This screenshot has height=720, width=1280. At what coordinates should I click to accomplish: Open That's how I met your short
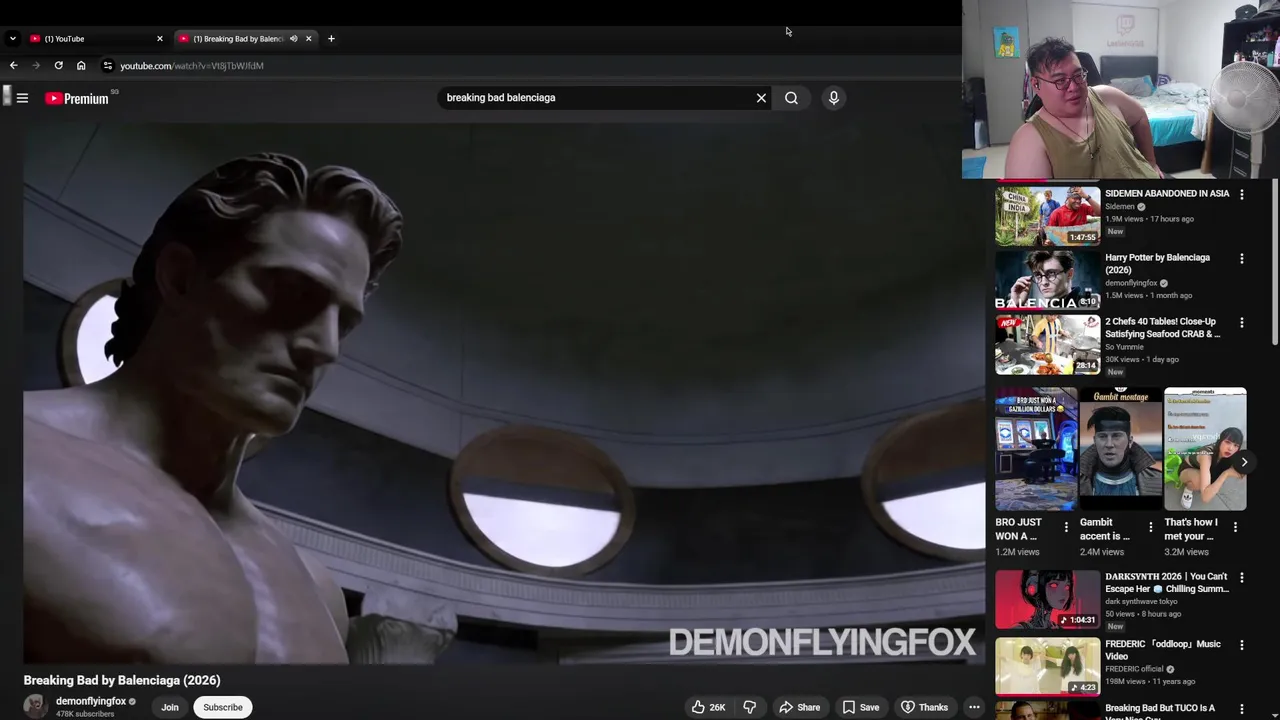click(1205, 449)
